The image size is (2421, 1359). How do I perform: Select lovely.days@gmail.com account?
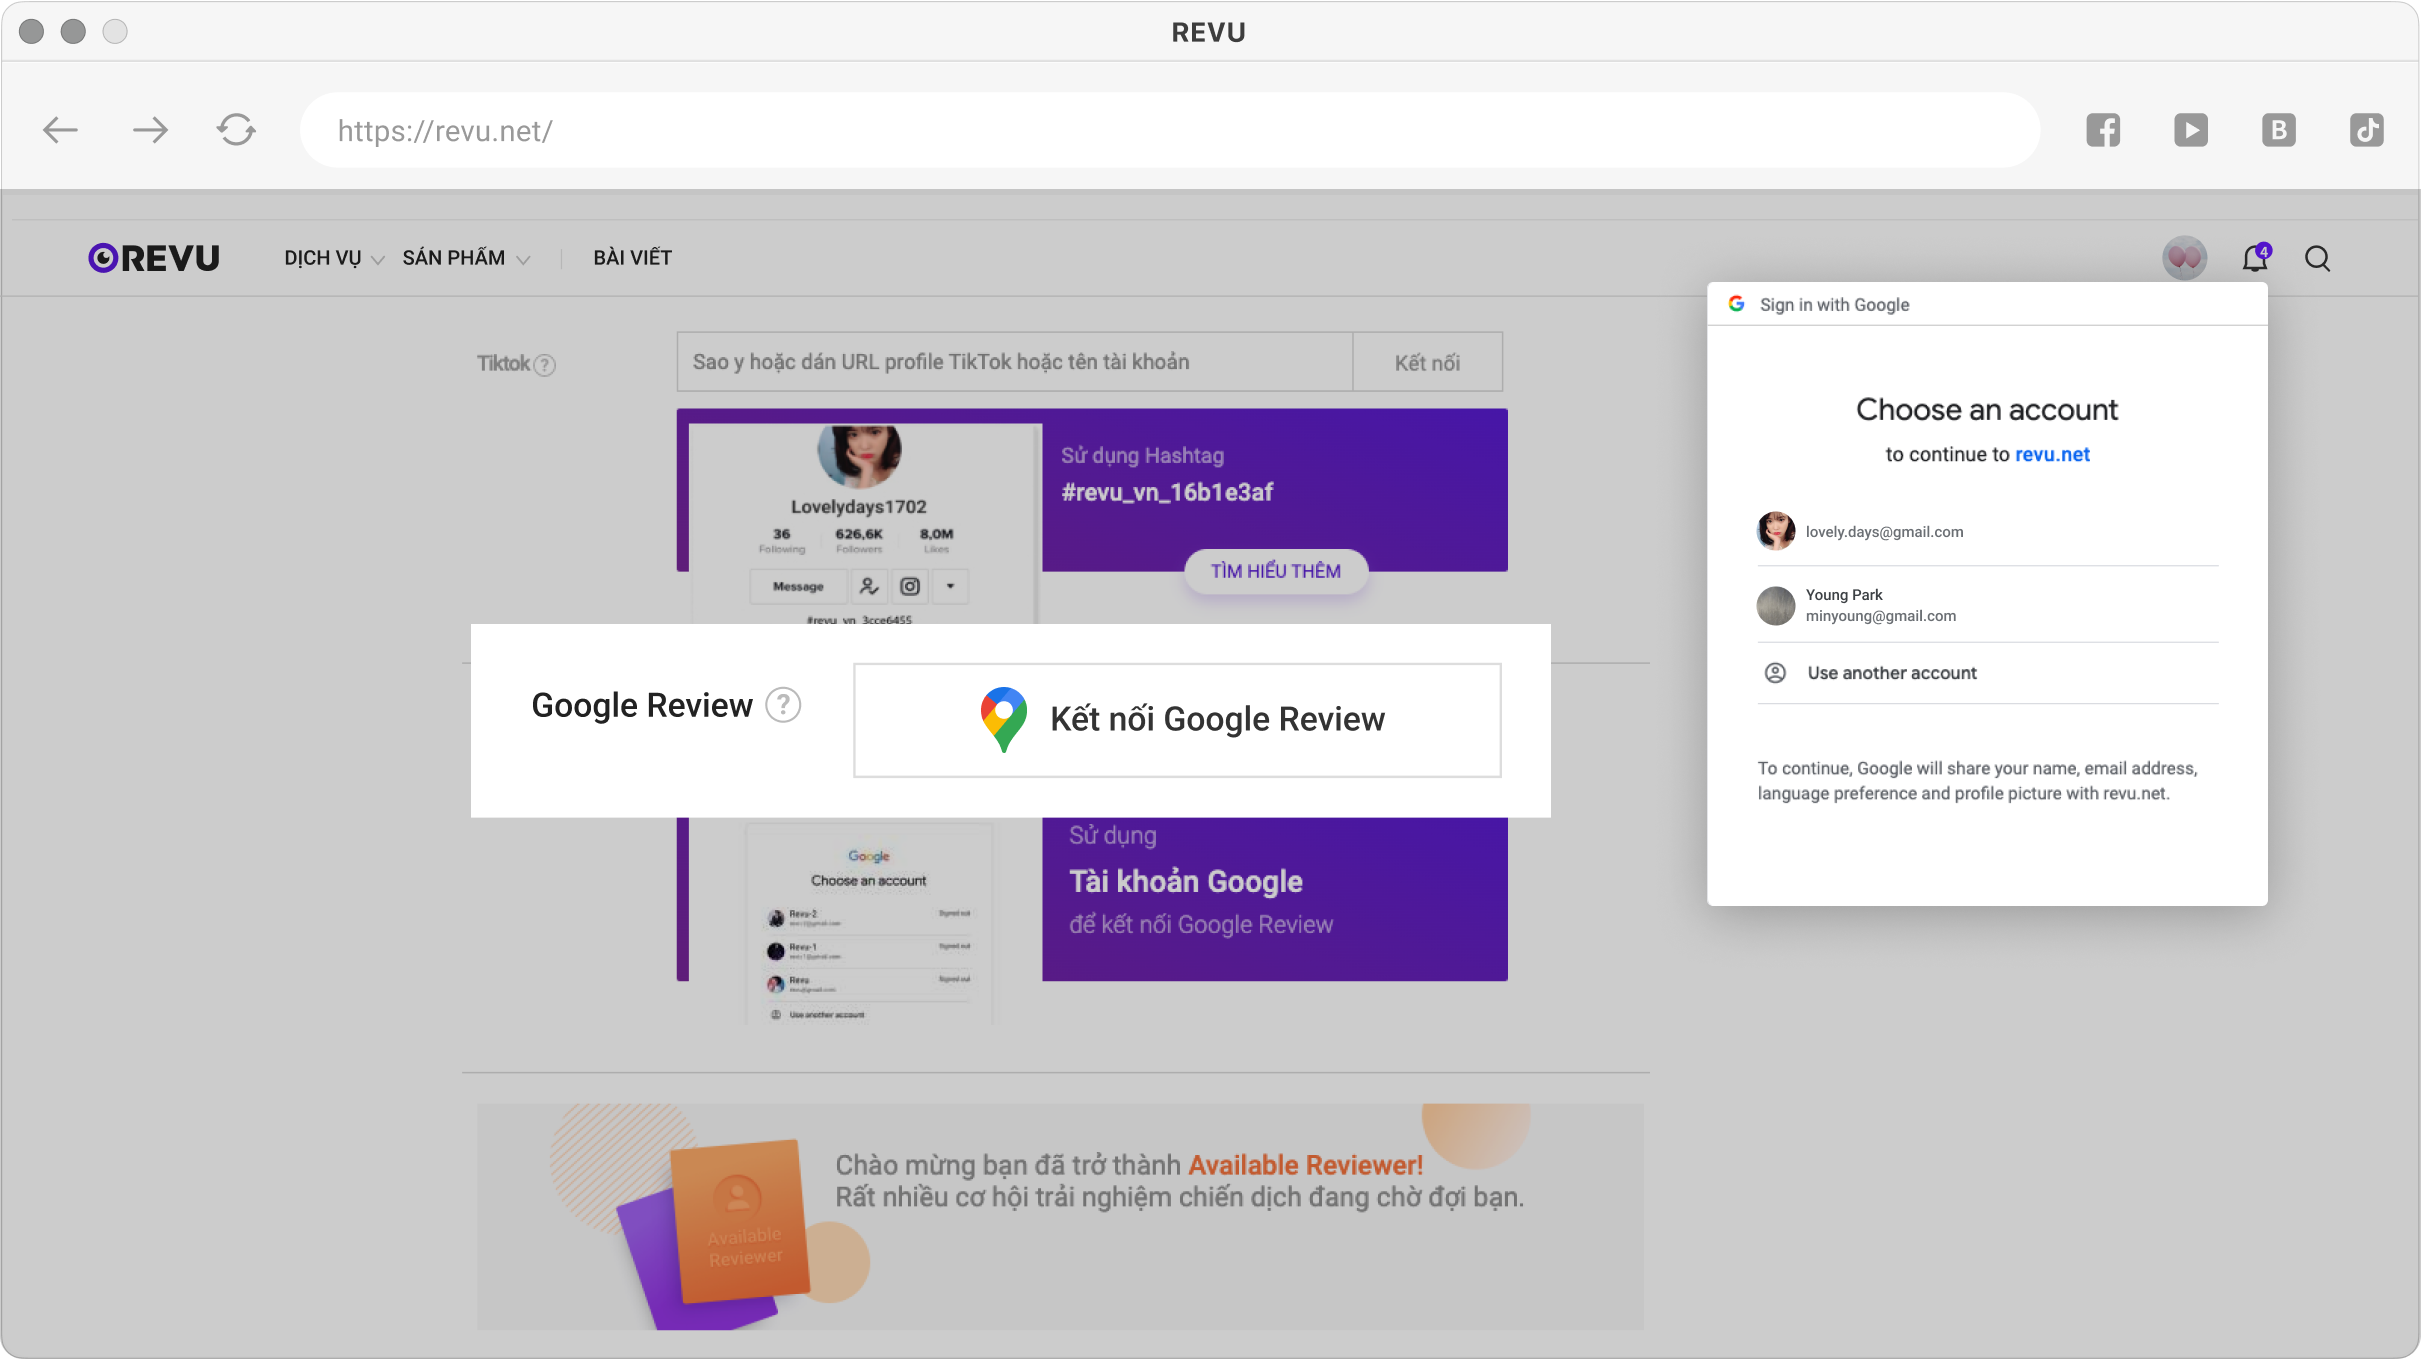(x=1884, y=531)
